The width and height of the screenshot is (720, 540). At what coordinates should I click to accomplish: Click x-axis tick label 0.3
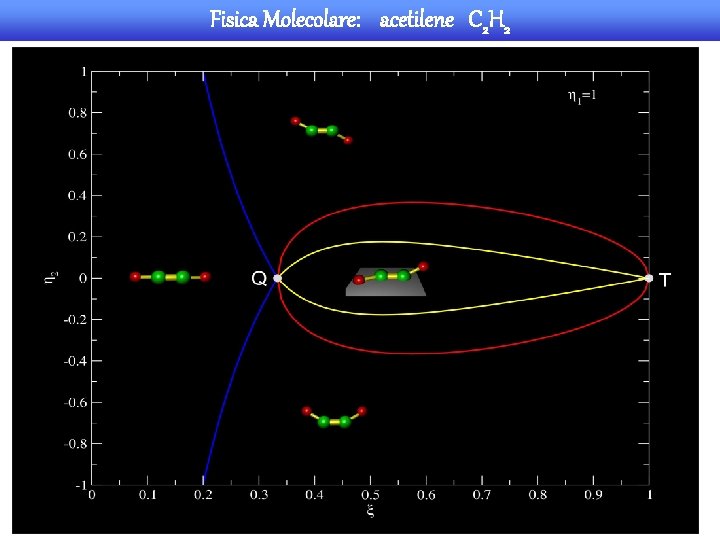click(x=259, y=495)
